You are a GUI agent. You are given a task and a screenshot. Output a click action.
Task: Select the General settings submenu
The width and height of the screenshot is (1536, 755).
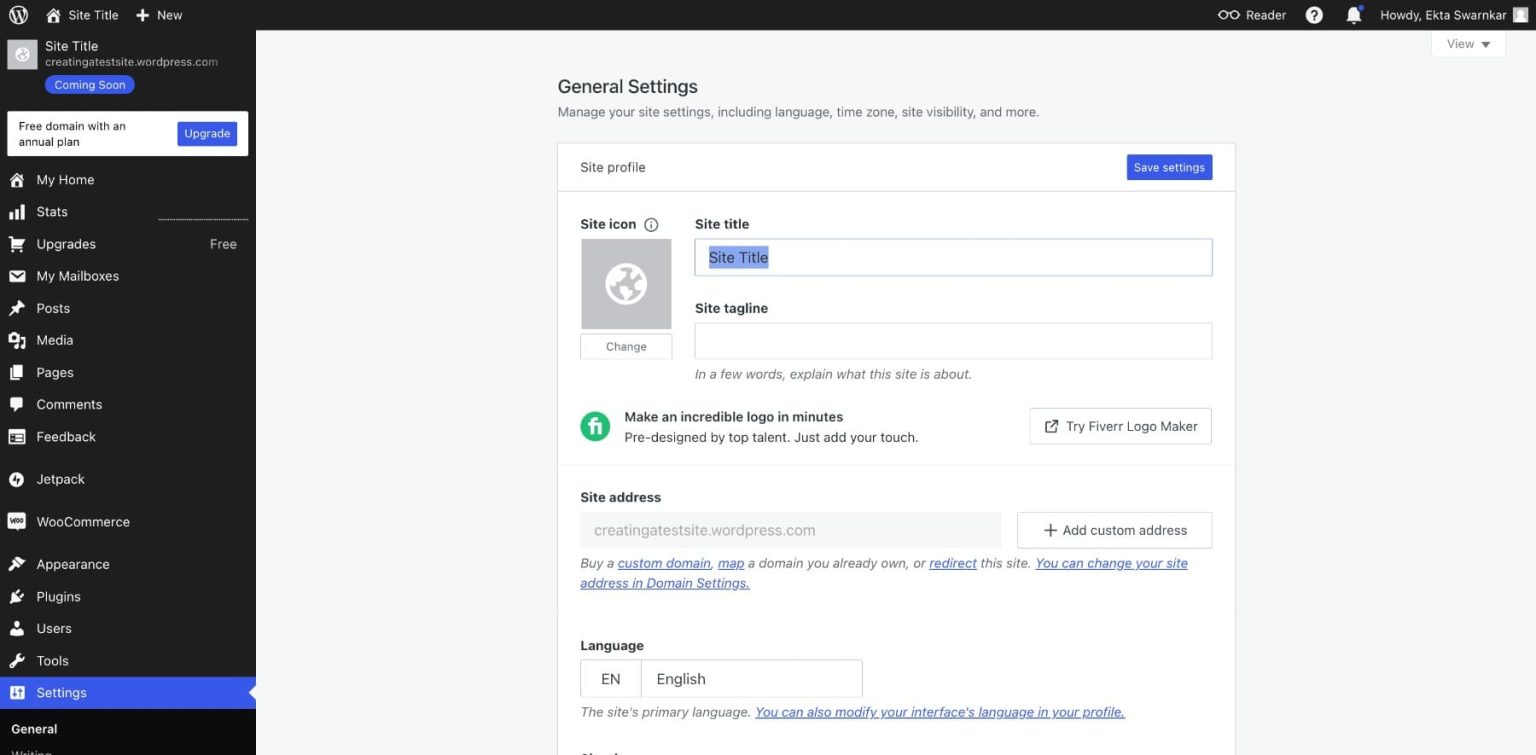[x=34, y=729]
